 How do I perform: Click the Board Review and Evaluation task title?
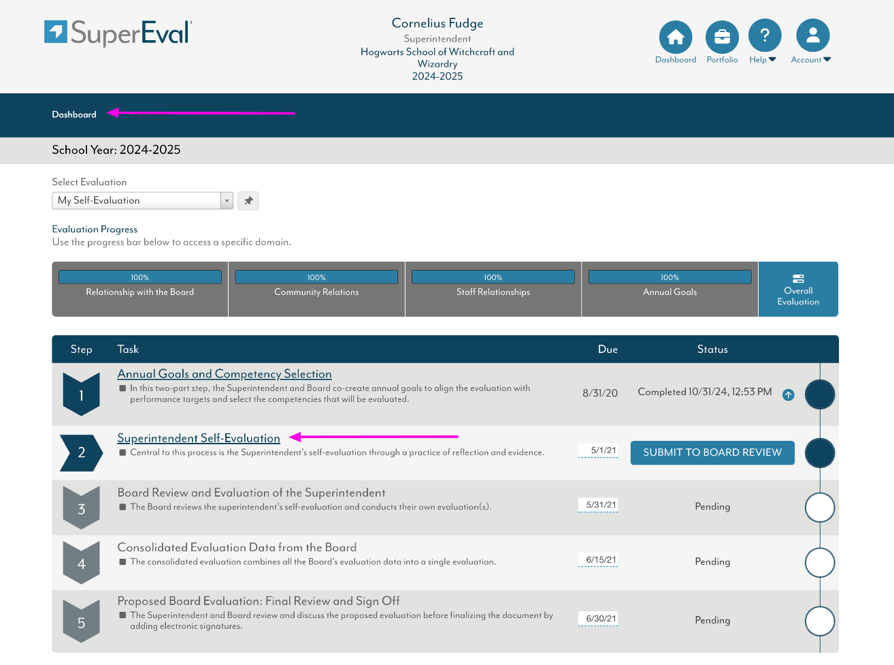[x=251, y=493]
